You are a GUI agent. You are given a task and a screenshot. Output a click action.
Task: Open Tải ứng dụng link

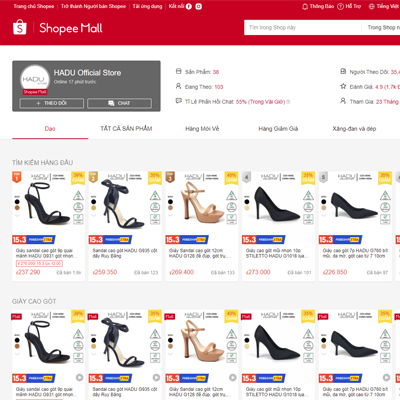tap(147, 6)
